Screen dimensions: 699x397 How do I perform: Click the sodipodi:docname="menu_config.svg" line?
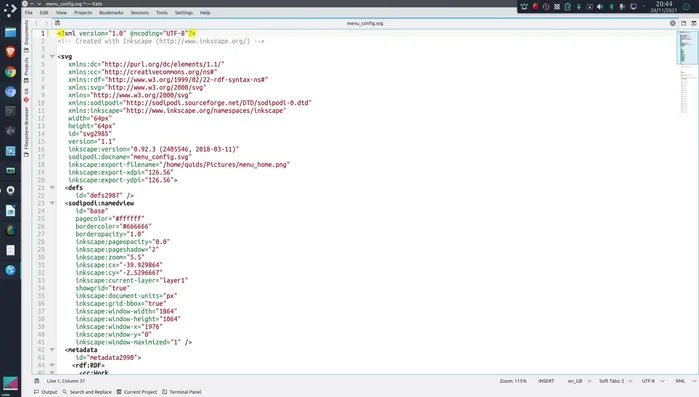[x=130, y=157]
